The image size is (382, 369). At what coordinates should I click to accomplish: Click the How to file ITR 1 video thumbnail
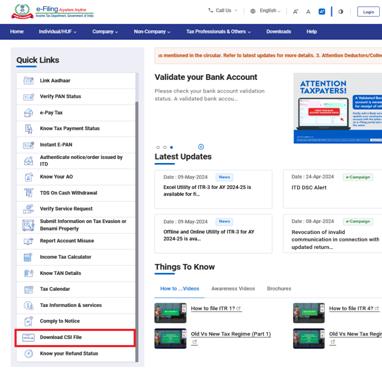point(170,313)
